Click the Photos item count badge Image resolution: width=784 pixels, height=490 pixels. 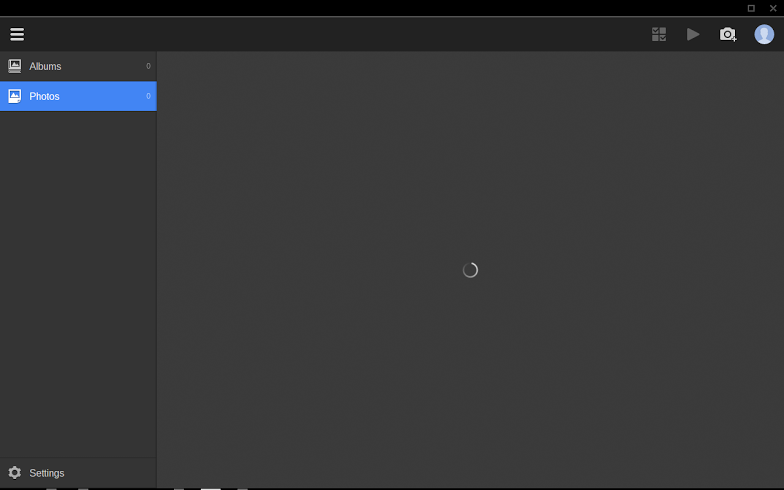tap(148, 96)
